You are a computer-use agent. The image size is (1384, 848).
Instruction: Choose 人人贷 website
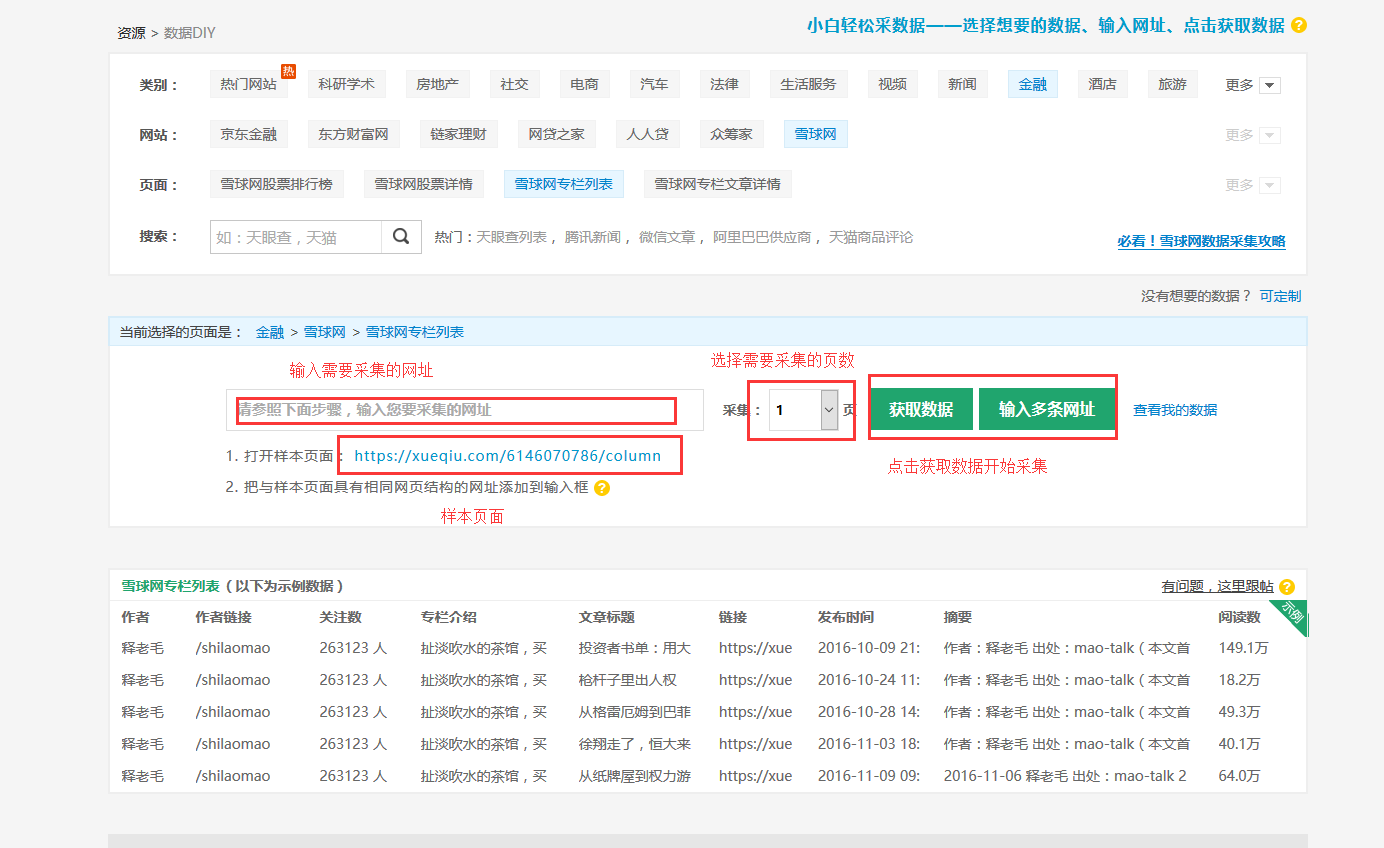[648, 134]
